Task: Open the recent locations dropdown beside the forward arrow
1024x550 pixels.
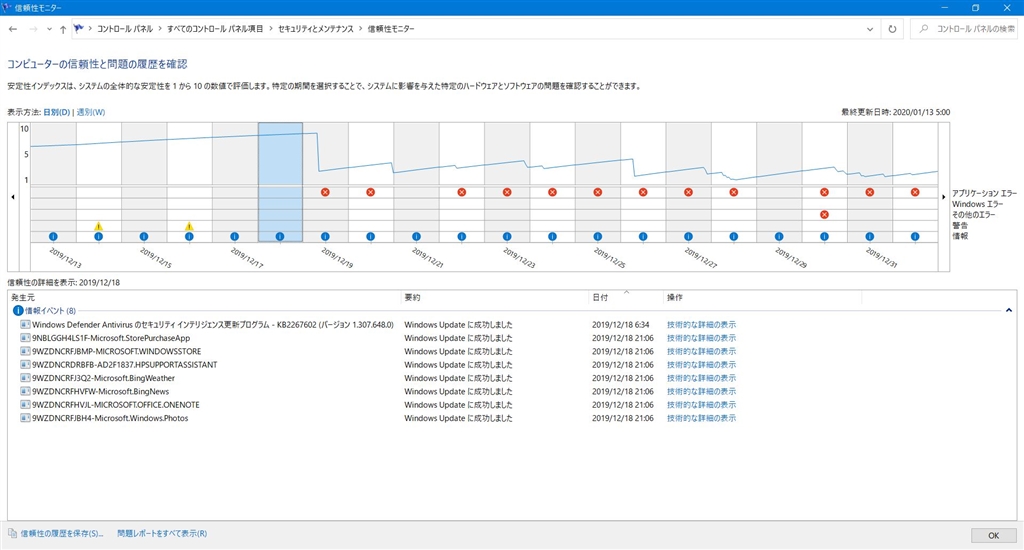Action: pyautogui.click(x=49, y=29)
